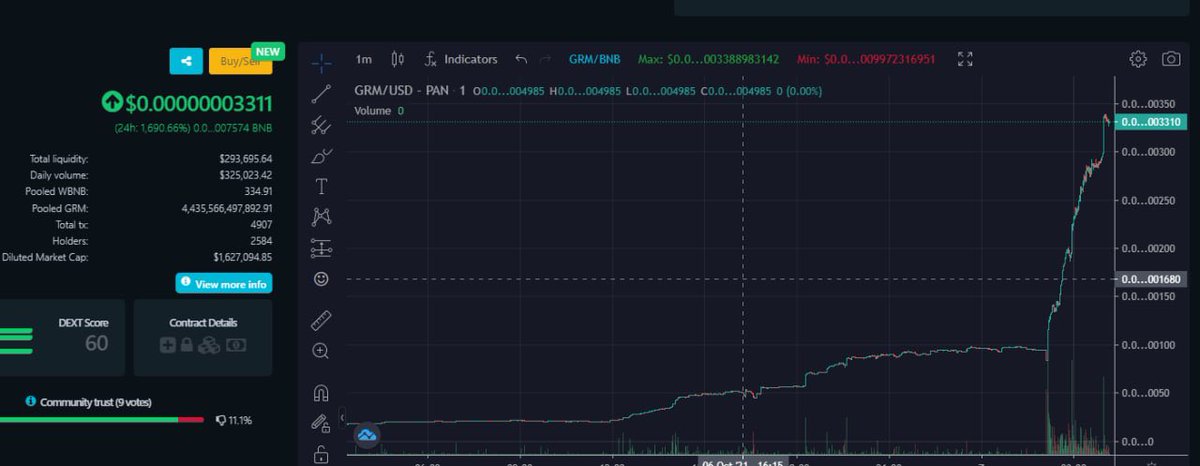Switch pair to GRM/BNB
1200x466 pixels.
point(594,59)
